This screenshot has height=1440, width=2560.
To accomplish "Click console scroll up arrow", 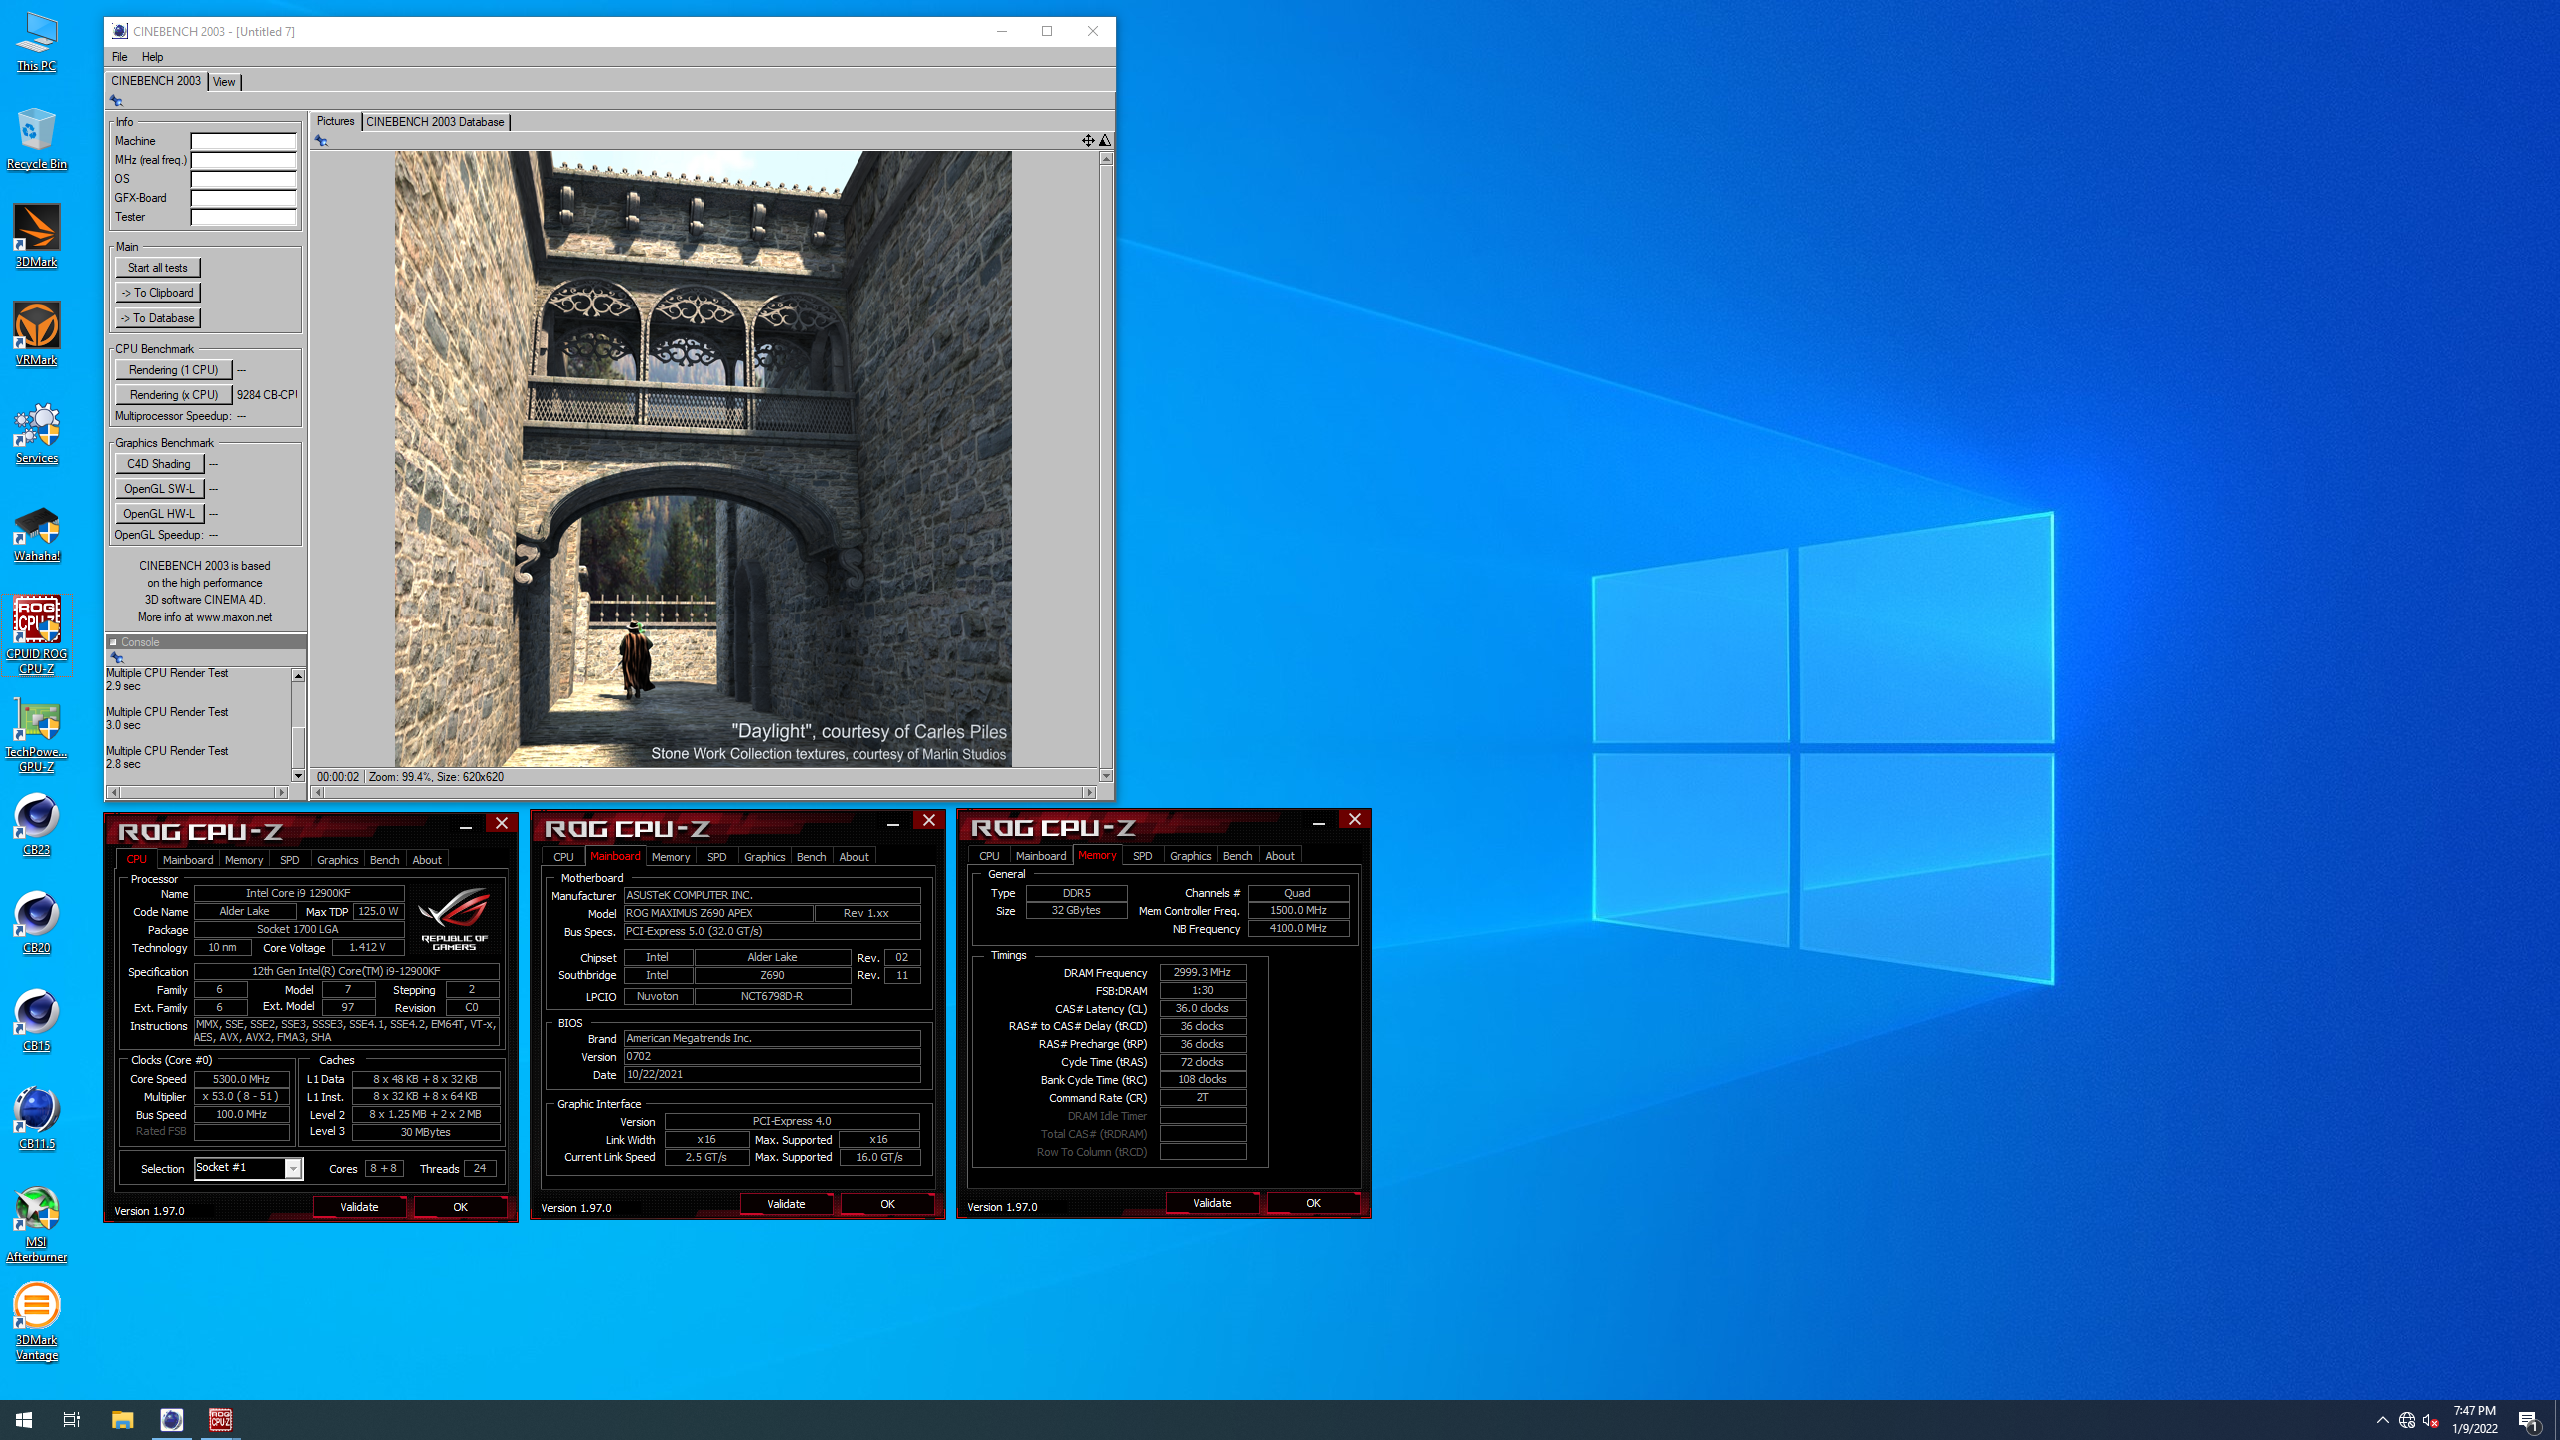I will pos(298,676).
